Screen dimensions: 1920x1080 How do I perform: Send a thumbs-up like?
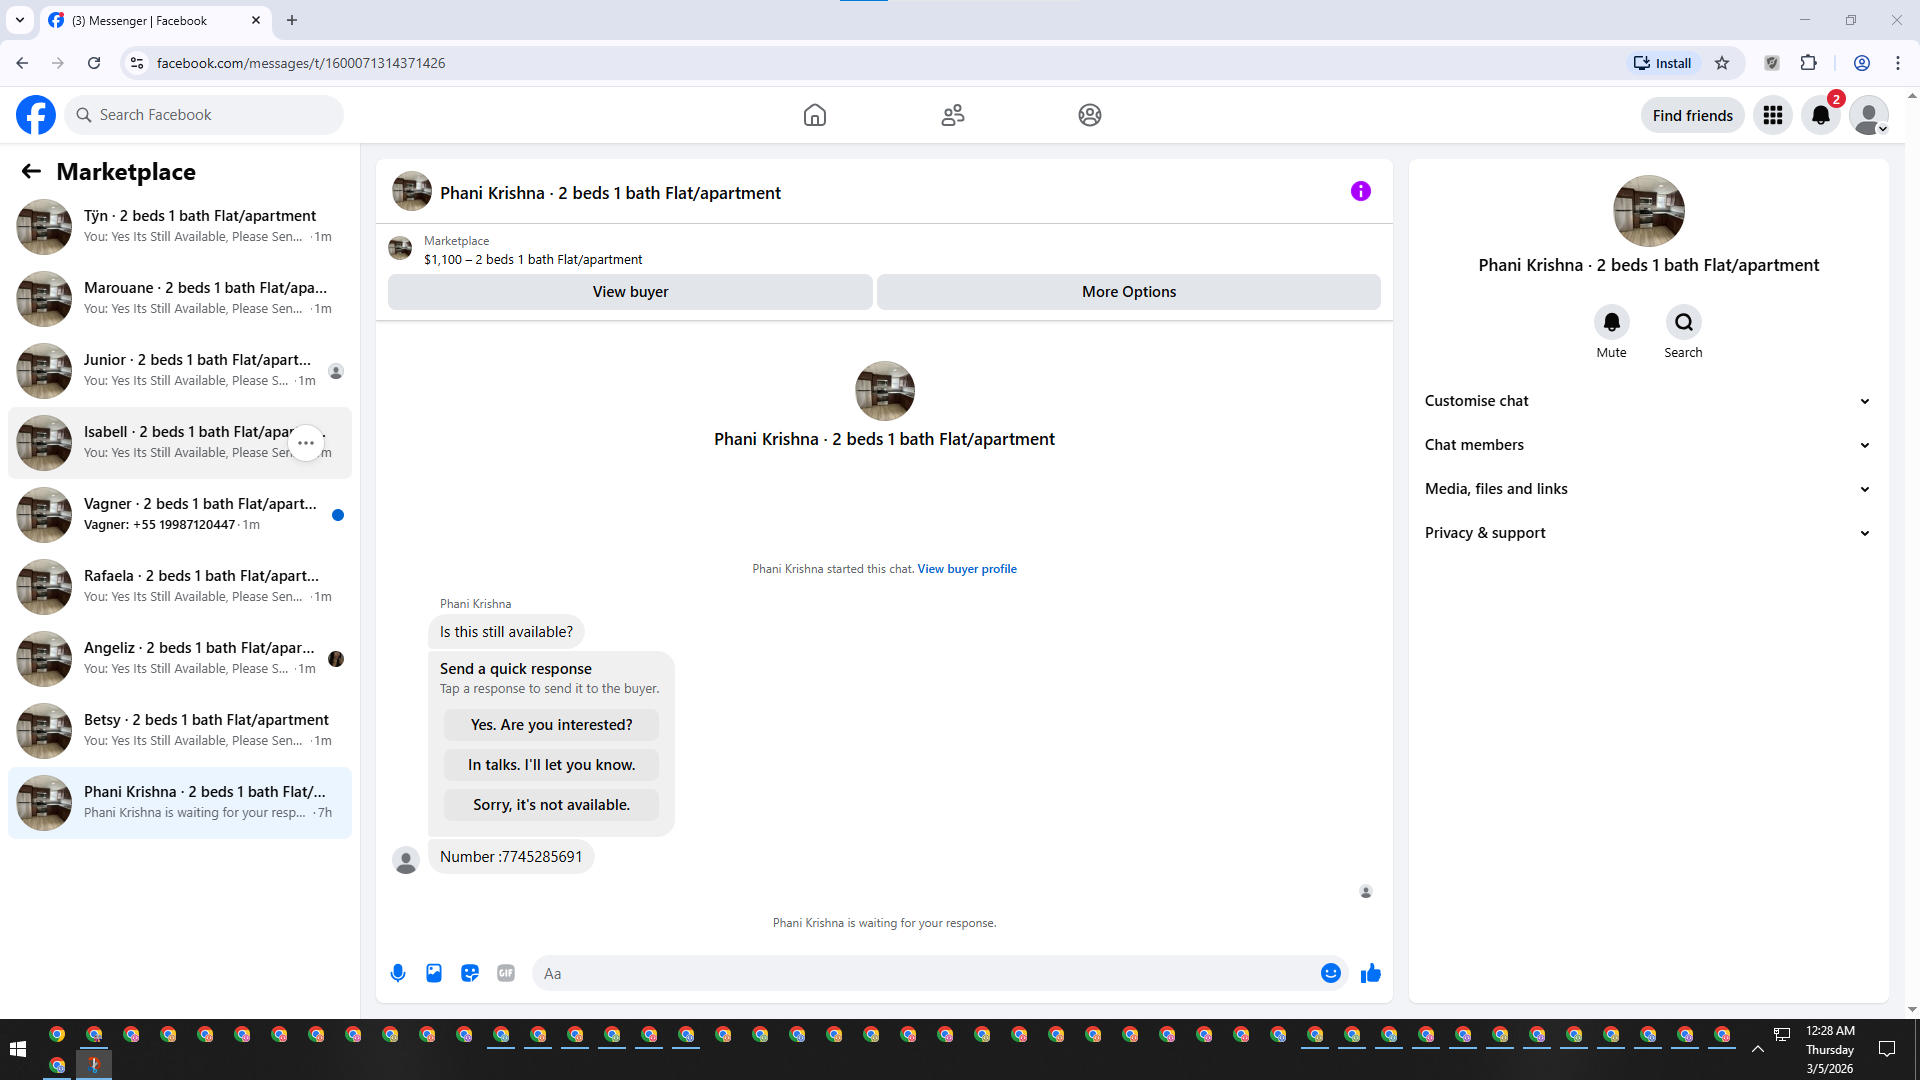[x=1371, y=973]
